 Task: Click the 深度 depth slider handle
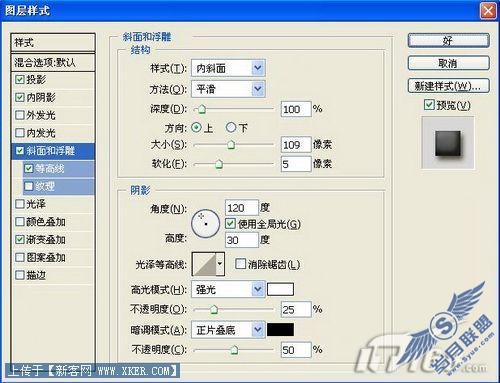pos(202,109)
